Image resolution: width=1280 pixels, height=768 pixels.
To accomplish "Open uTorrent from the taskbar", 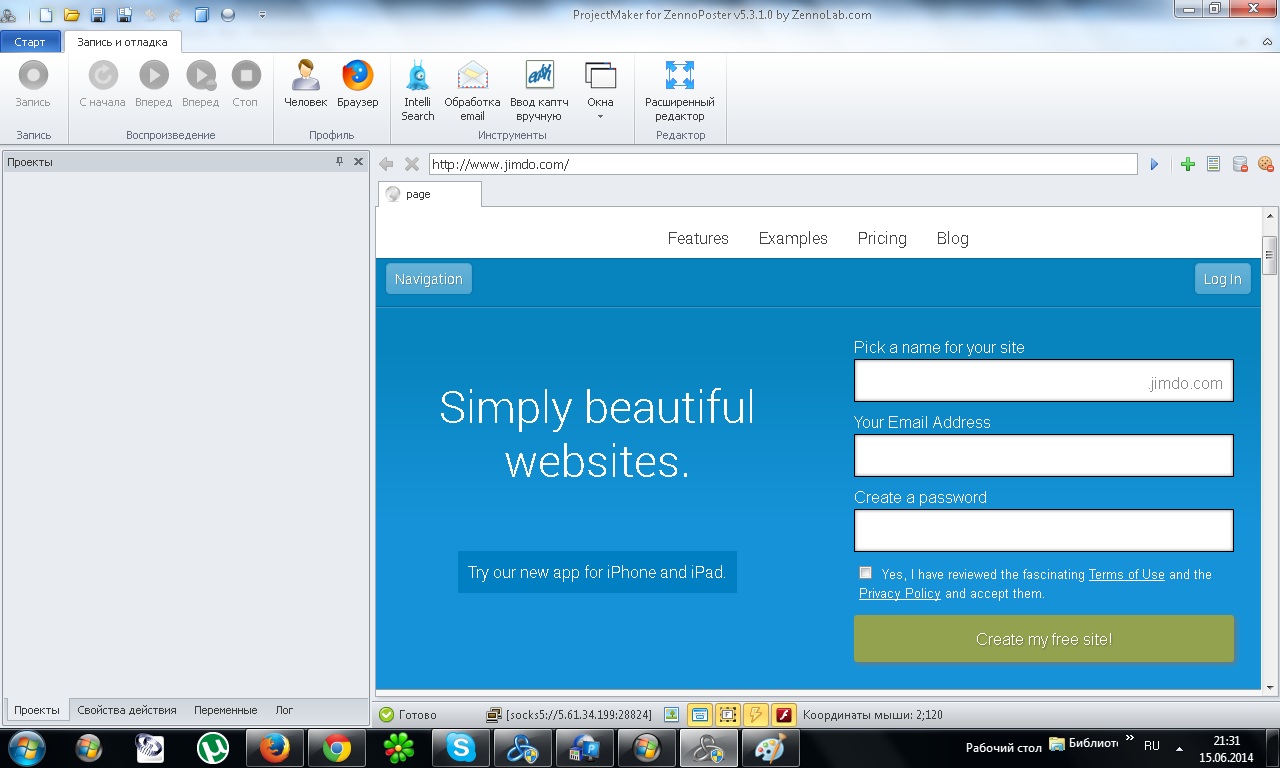I will click(x=212, y=748).
